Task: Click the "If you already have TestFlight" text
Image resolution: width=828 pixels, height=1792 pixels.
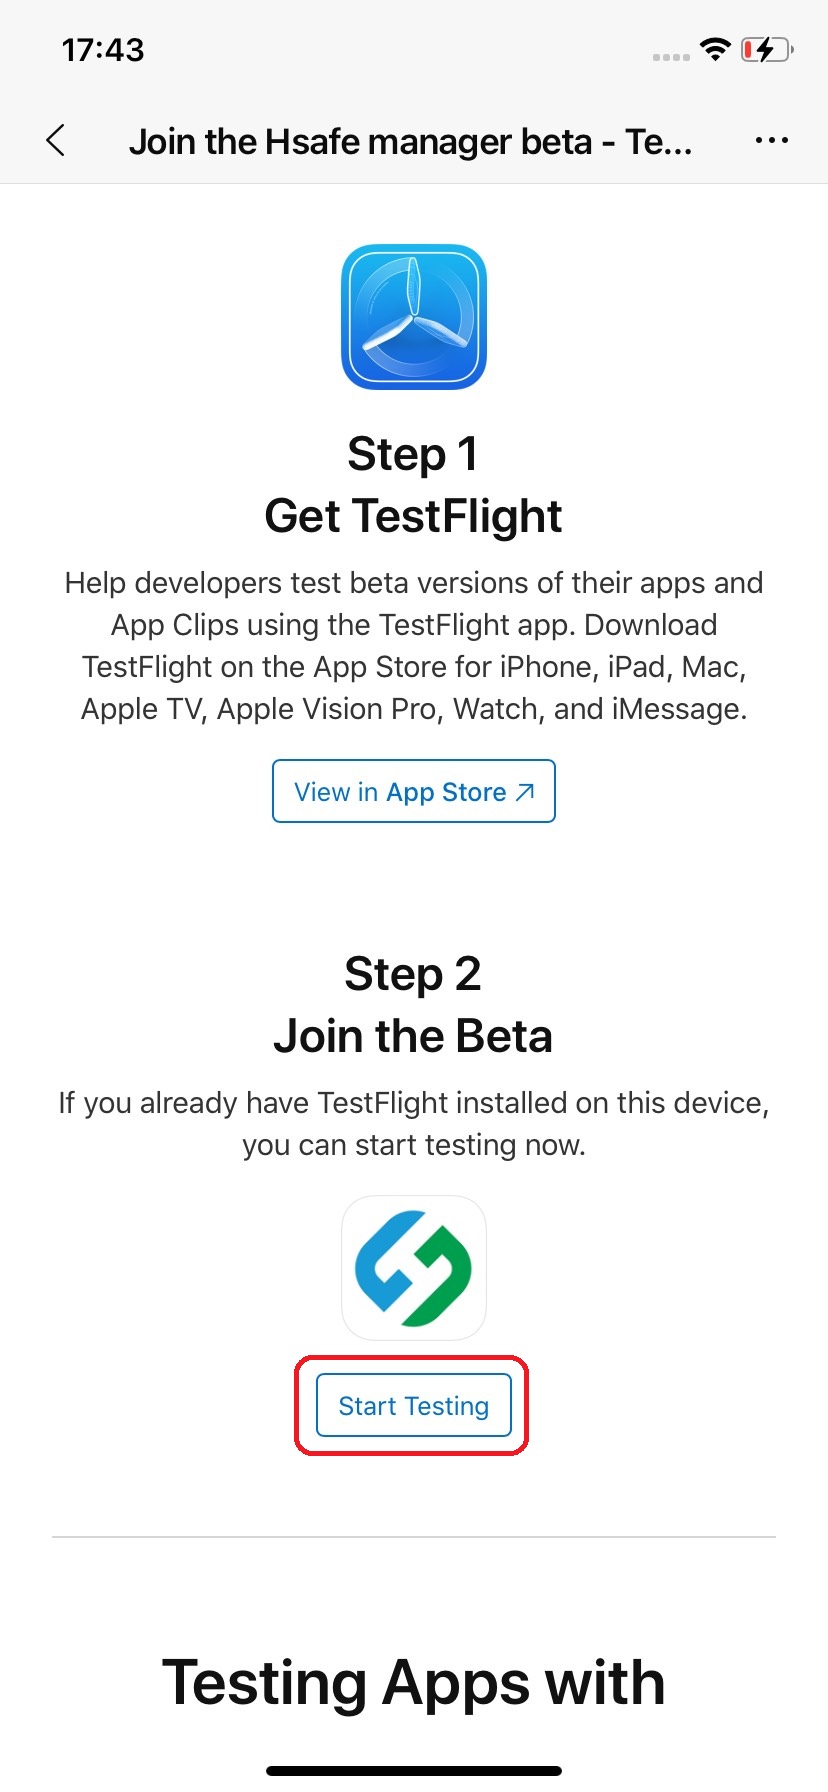Action: pos(414,1124)
